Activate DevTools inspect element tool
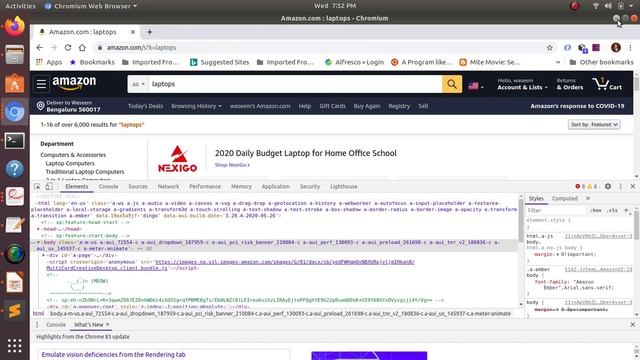Image resolution: width=640 pixels, height=360 pixels. 37,187
